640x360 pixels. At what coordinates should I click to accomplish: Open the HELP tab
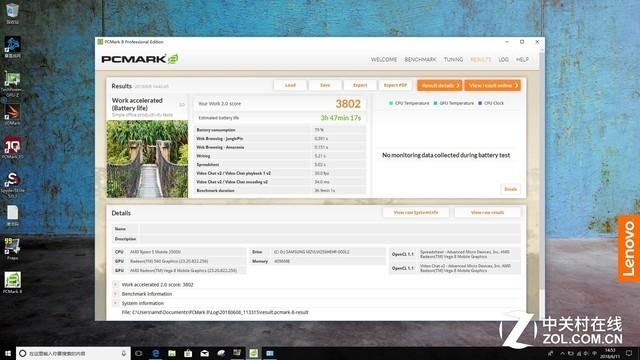pyautogui.click(x=522, y=60)
